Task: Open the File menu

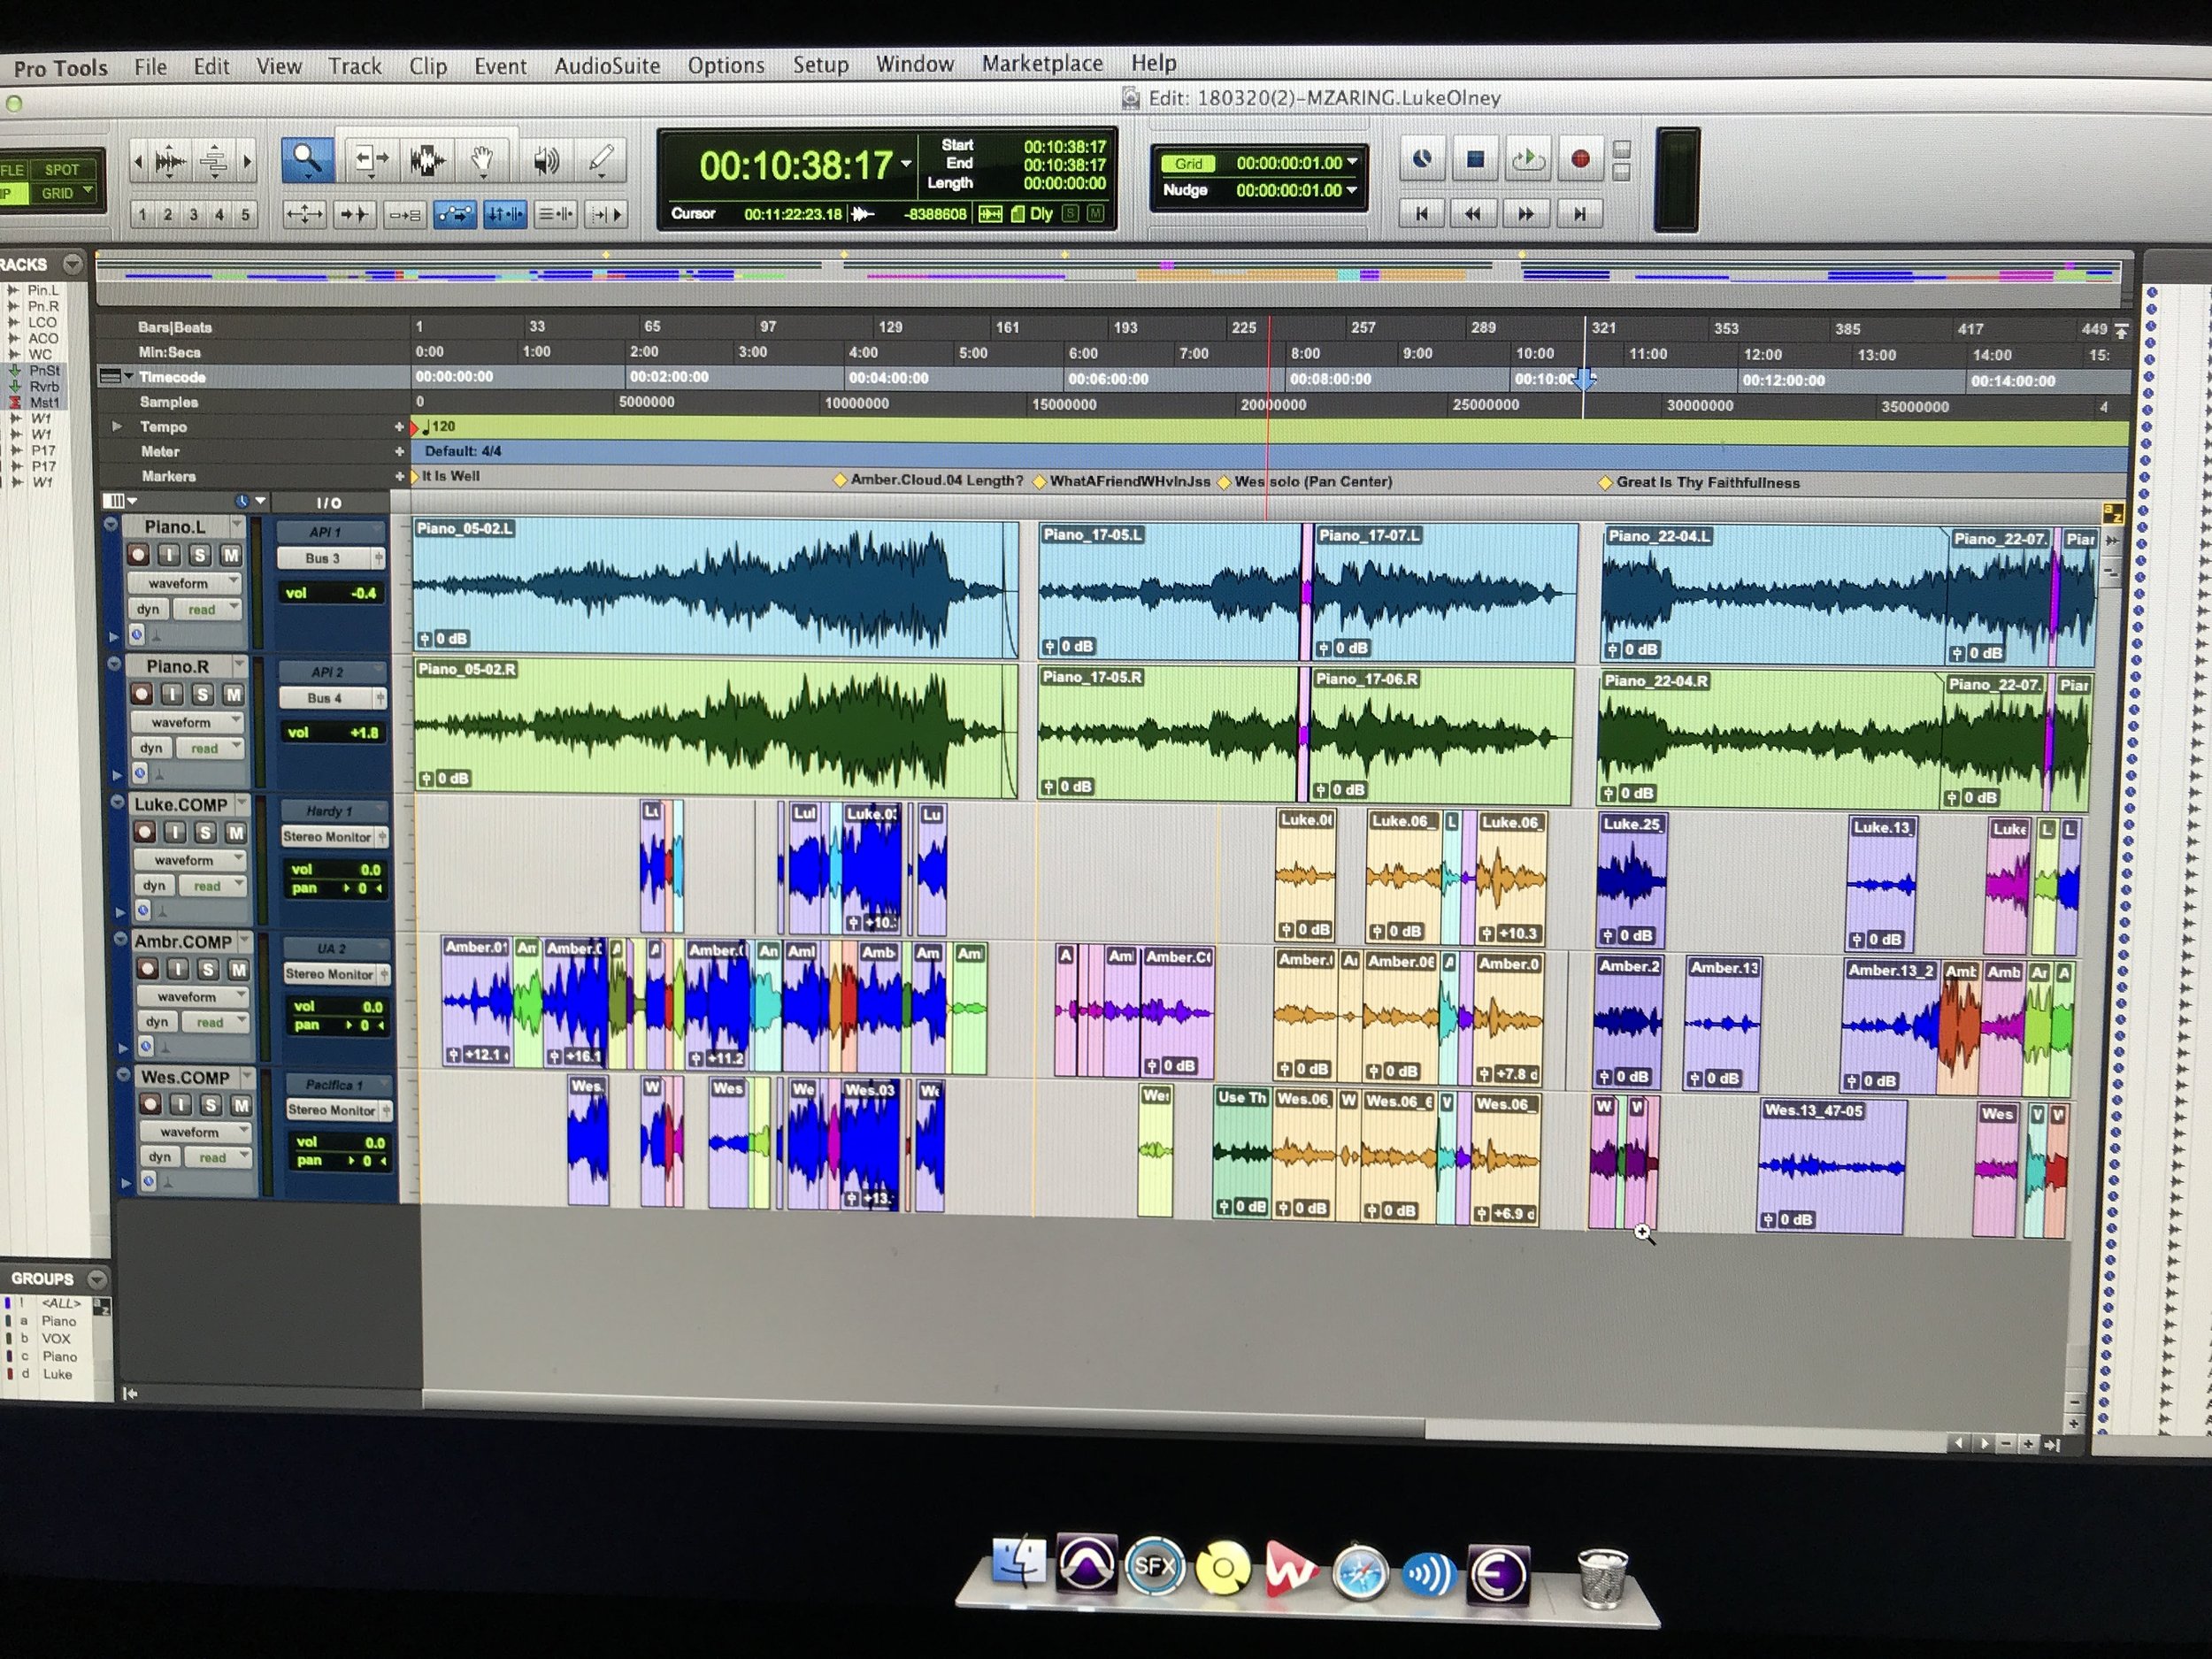Action: click(x=151, y=67)
